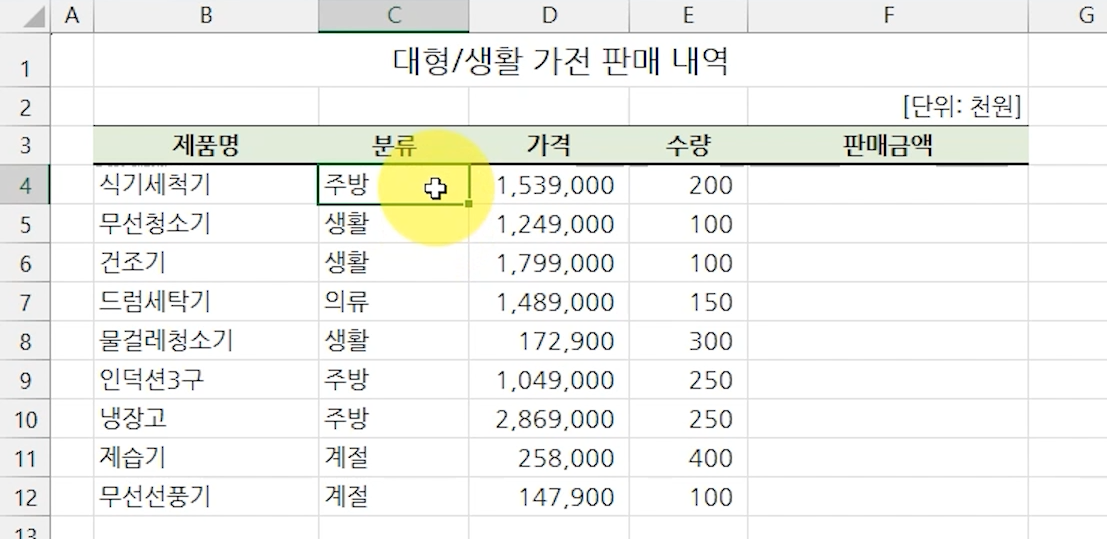The image size is (1107, 539).
Task: Click the 분류 cell in the 무선청소기 row
Action: click(393, 224)
